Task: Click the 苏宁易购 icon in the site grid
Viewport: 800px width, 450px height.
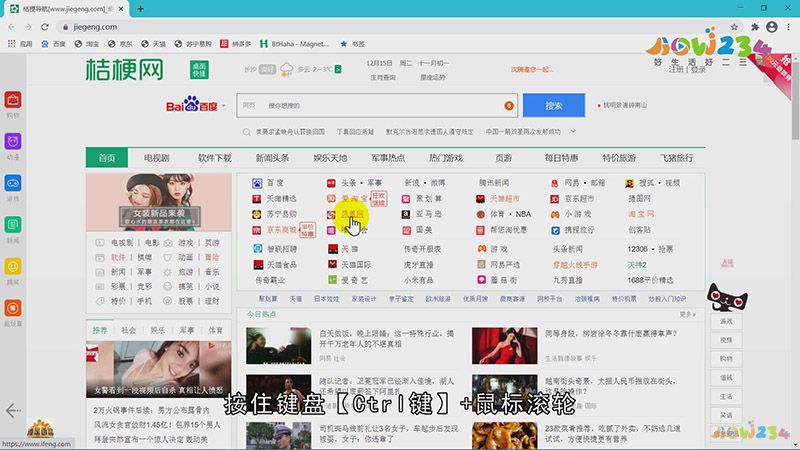Action: [257, 214]
